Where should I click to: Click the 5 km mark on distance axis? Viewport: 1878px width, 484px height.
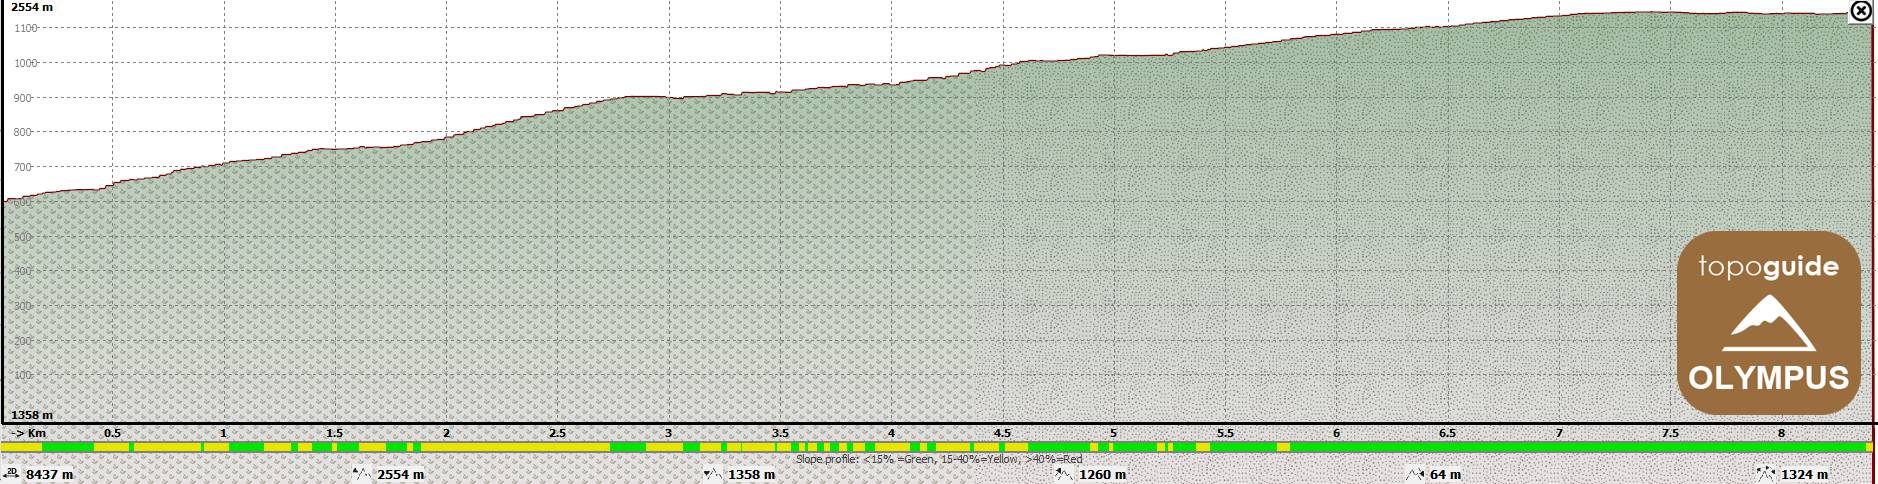[x=1113, y=433]
